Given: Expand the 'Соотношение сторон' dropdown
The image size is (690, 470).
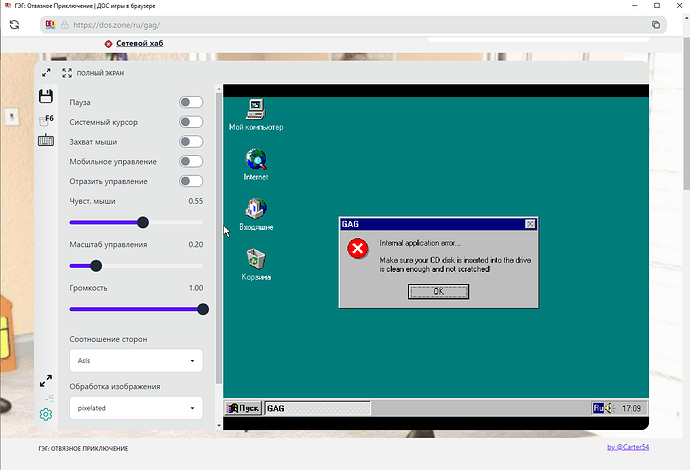Looking at the screenshot, I should tap(136, 361).
